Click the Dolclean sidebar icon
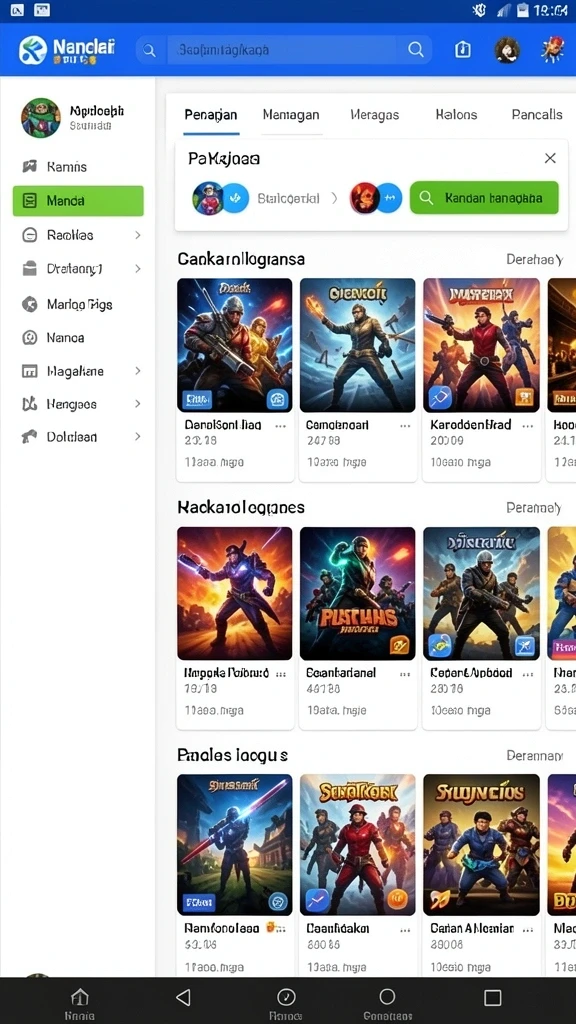576x1024 pixels. click(x=29, y=437)
